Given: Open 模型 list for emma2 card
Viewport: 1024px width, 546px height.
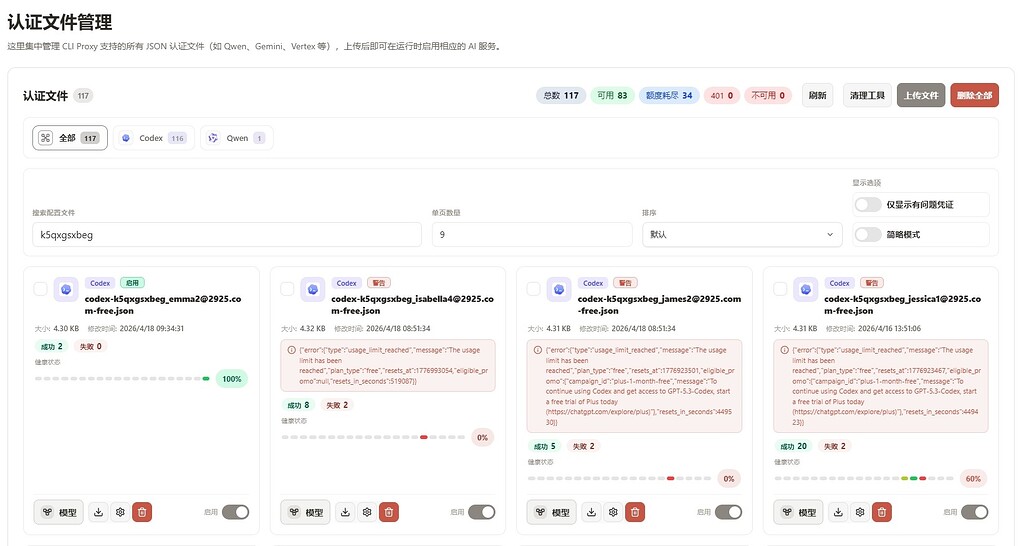Looking at the screenshot, I should pyautogui.click(x=59, y=512).
